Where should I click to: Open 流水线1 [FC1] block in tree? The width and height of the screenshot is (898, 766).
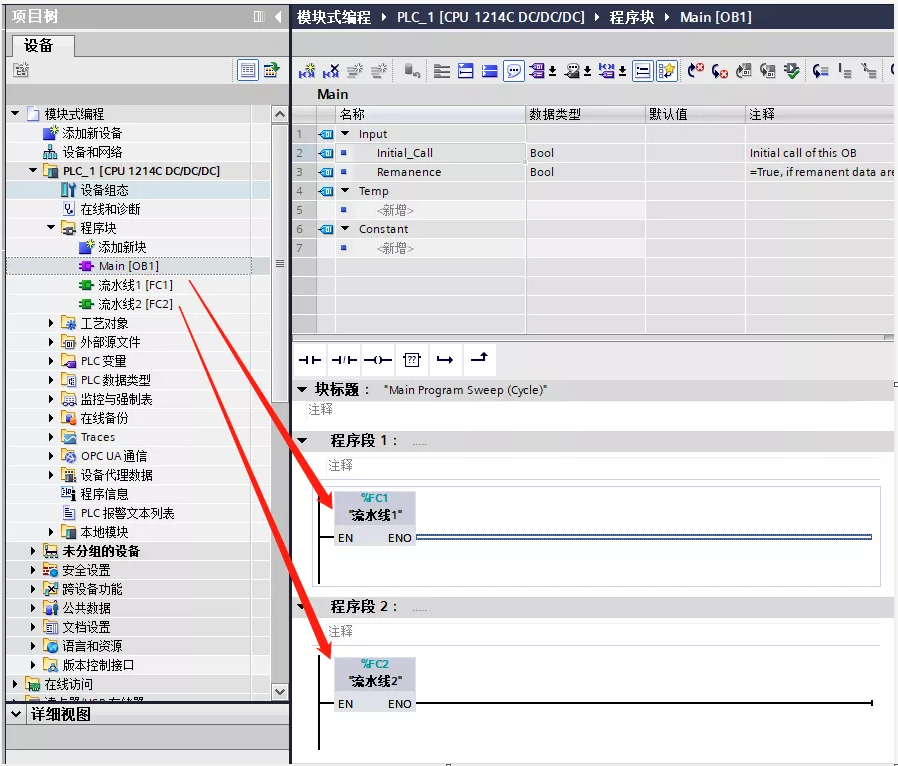(134, 285)
